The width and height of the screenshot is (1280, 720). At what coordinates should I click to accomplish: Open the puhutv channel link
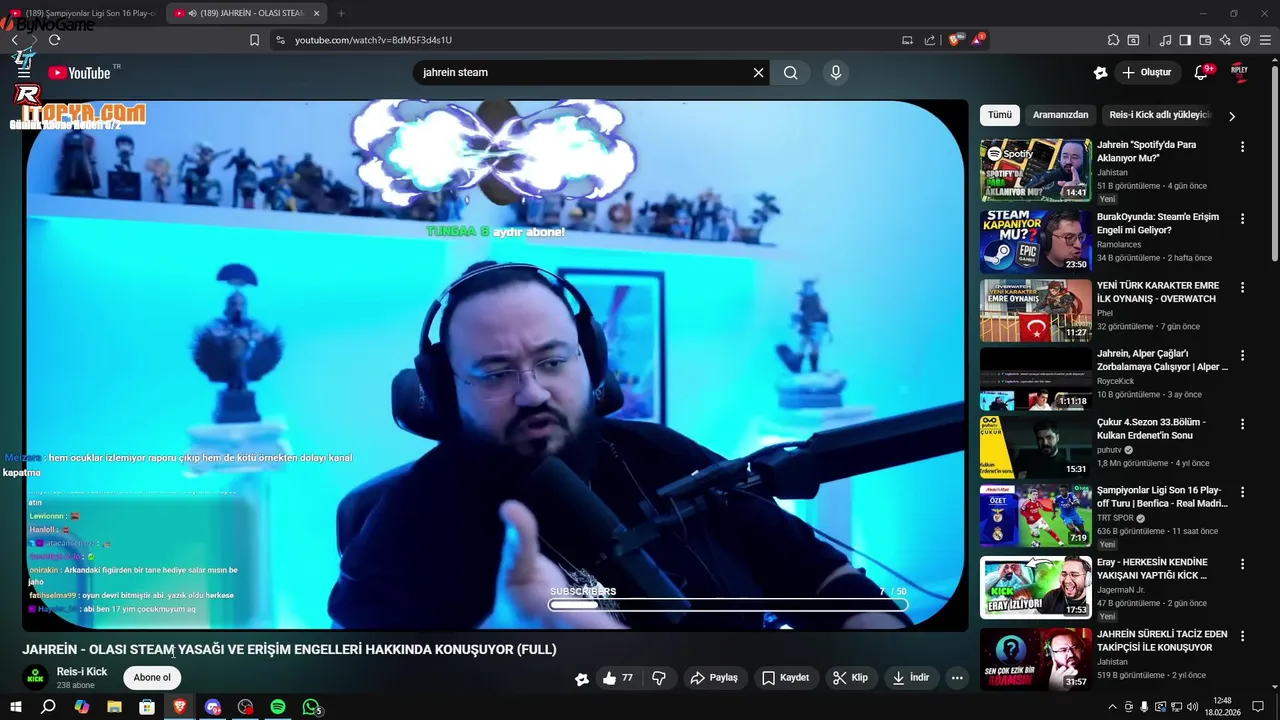point(1110,450)
